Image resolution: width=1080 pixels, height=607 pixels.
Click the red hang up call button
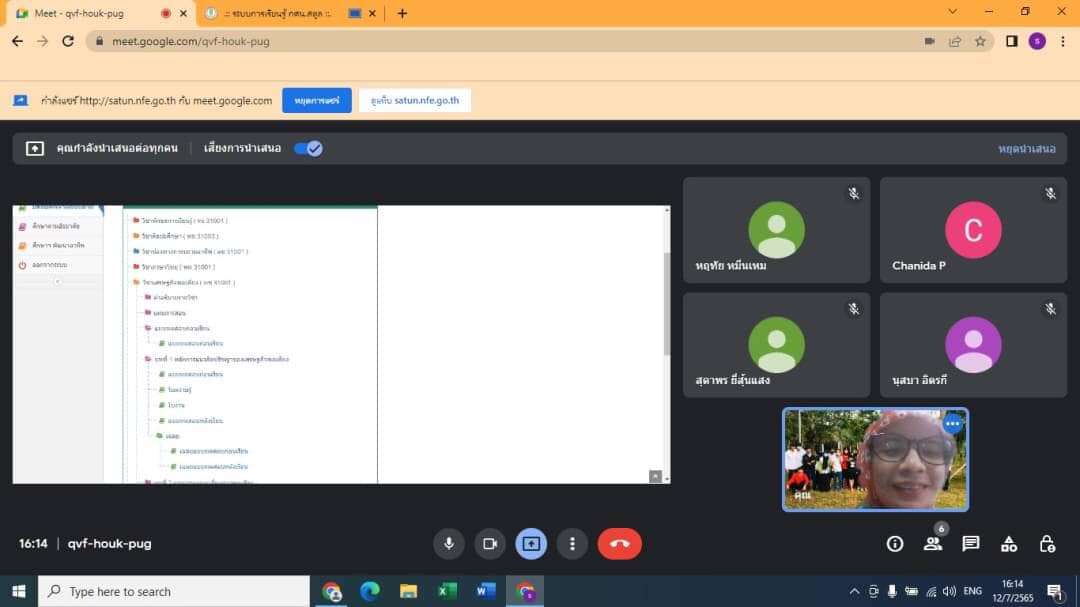pyautogui.click(x=619, y=544)
